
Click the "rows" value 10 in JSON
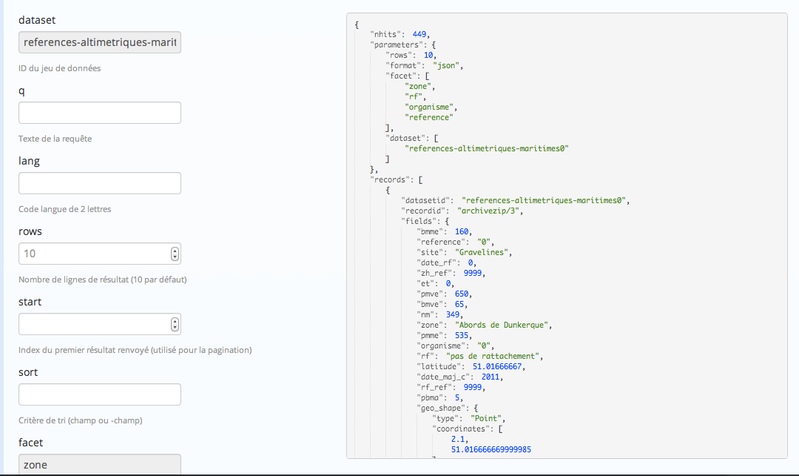click(428, 55)
